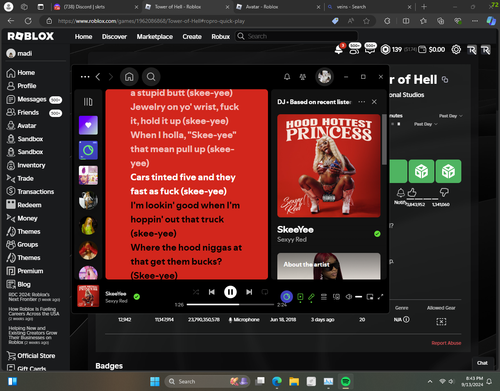Click Report Abuse link

pos(446,343)
